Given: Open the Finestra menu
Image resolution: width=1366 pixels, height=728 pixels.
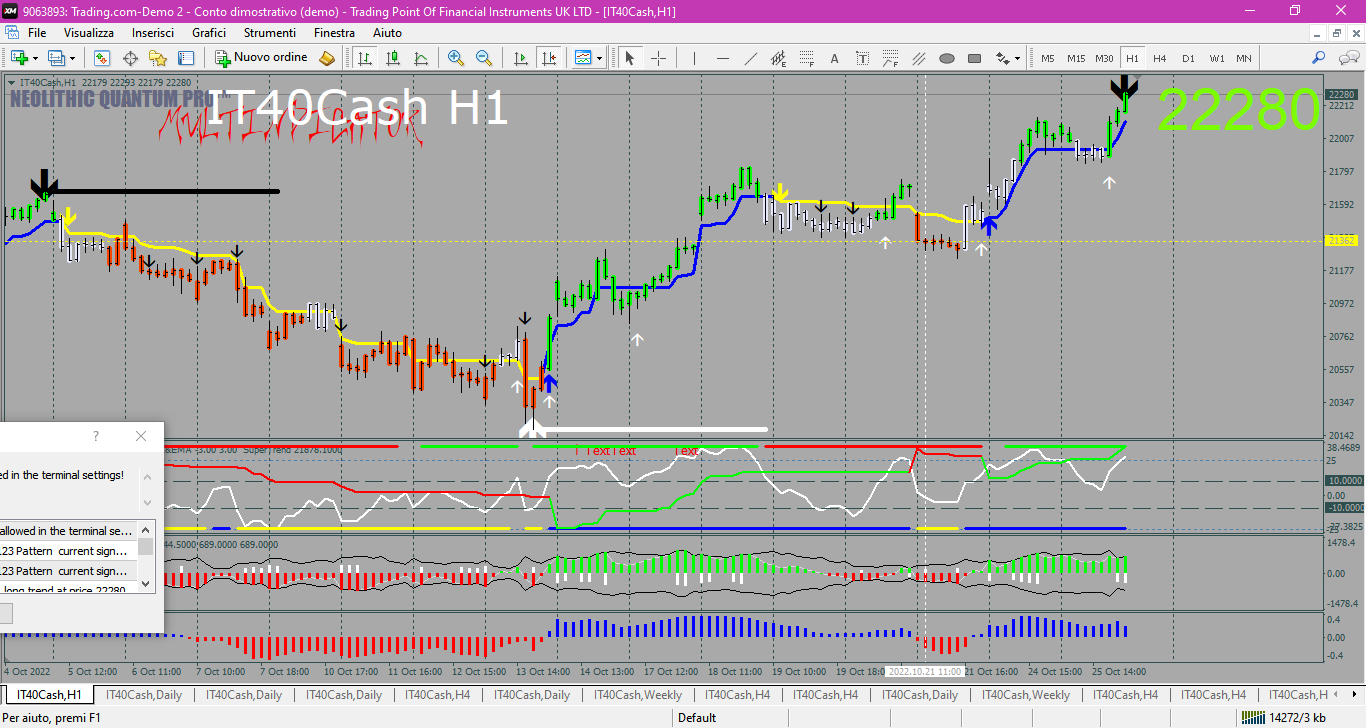Looking at the screenshot, I should (x=334, y=33).
